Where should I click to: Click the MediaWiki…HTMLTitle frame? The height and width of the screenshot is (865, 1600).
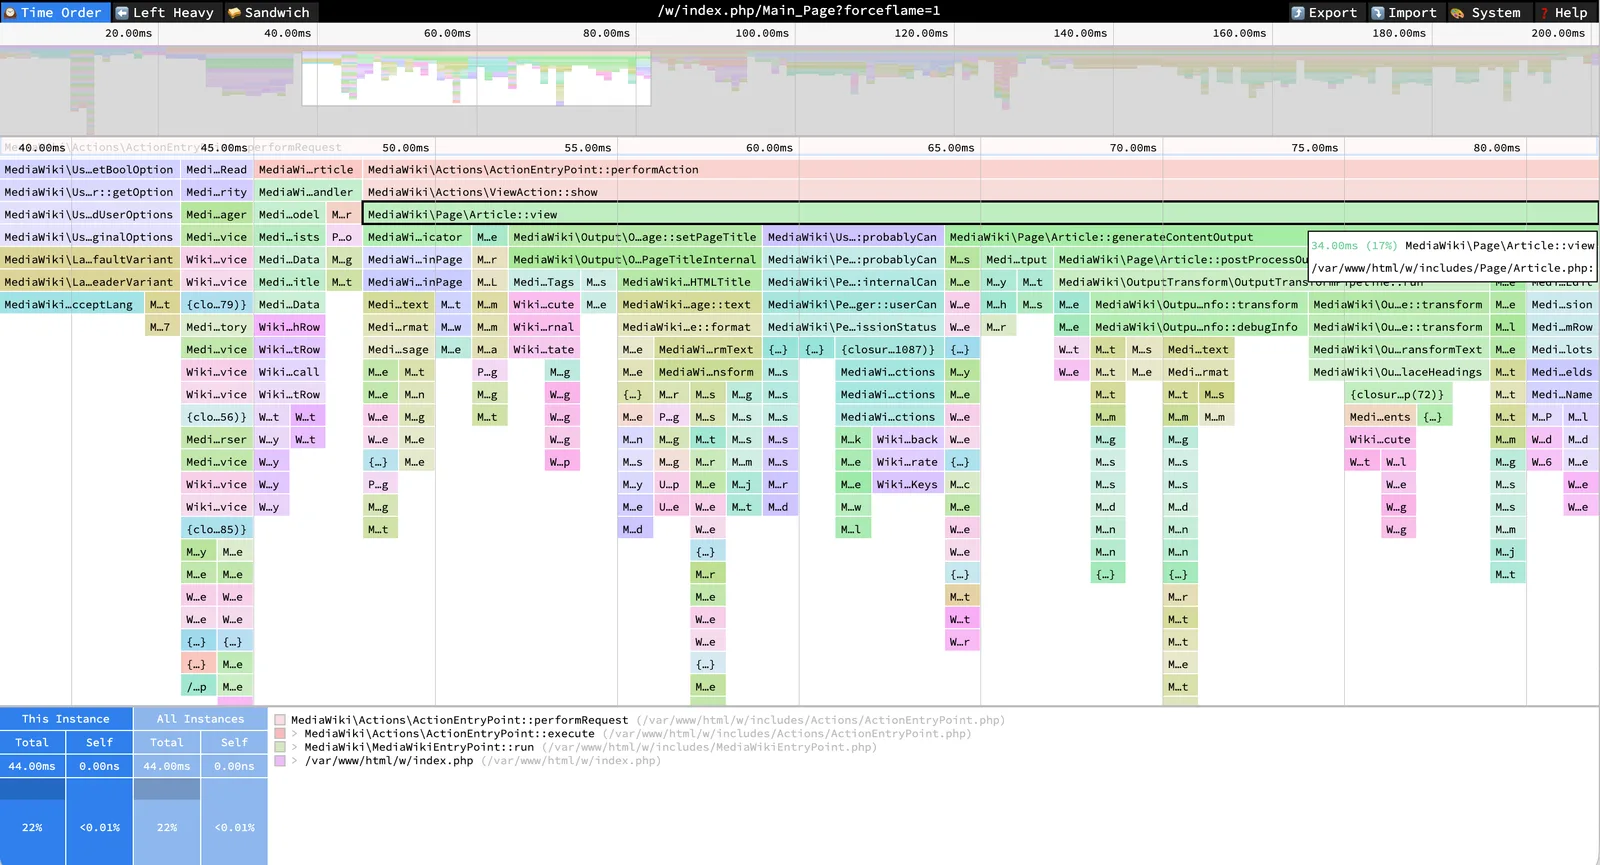(x=689, y=282)
